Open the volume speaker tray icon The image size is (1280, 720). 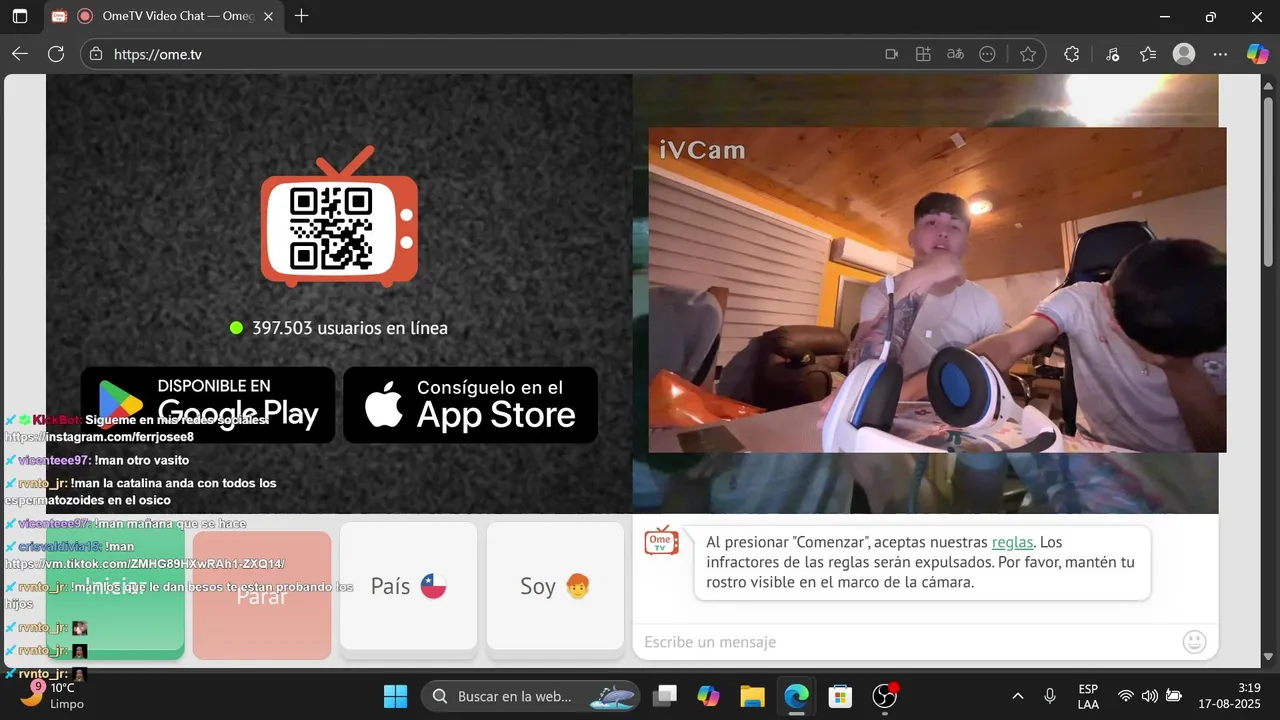pos(1150,696)
